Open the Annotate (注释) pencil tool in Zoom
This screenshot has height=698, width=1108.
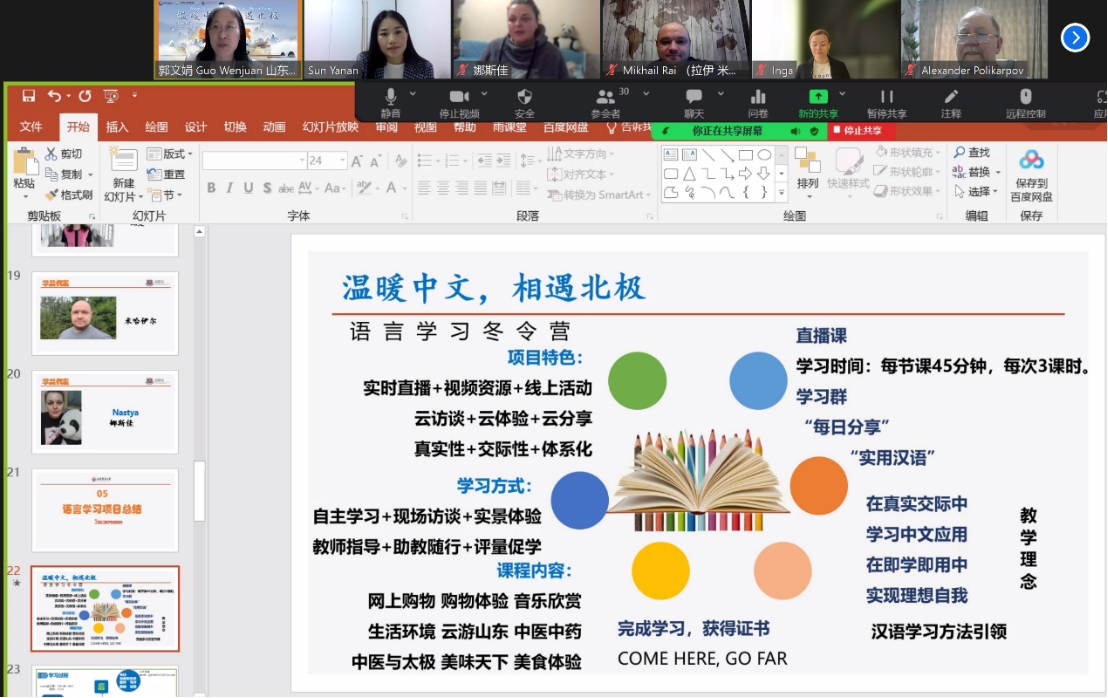click(951, 102)
